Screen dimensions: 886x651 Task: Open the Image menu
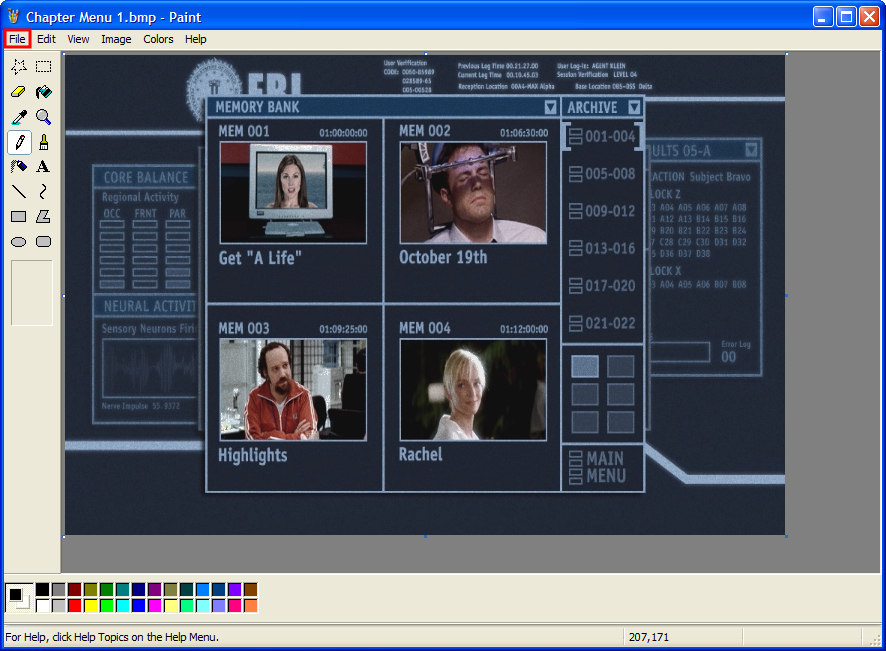116,39
